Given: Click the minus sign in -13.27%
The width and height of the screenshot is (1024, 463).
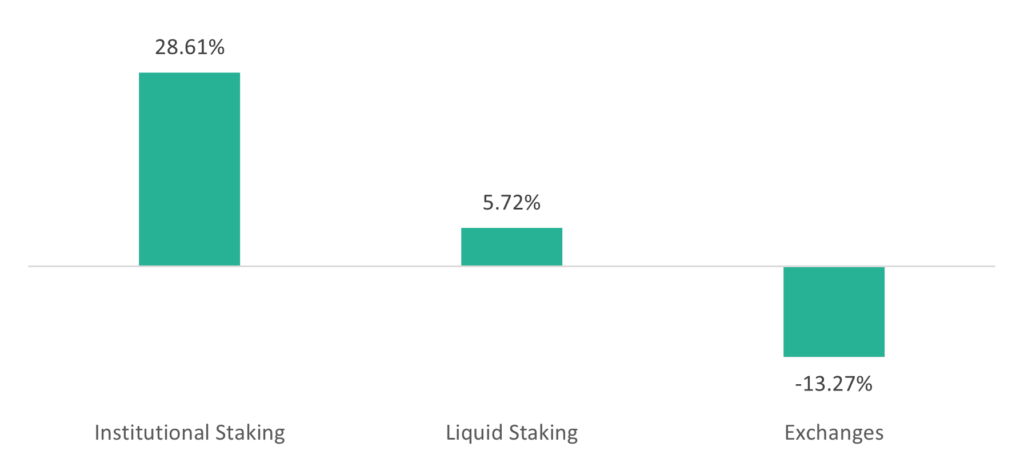Looking at the screenshot, I should (799, 385).
